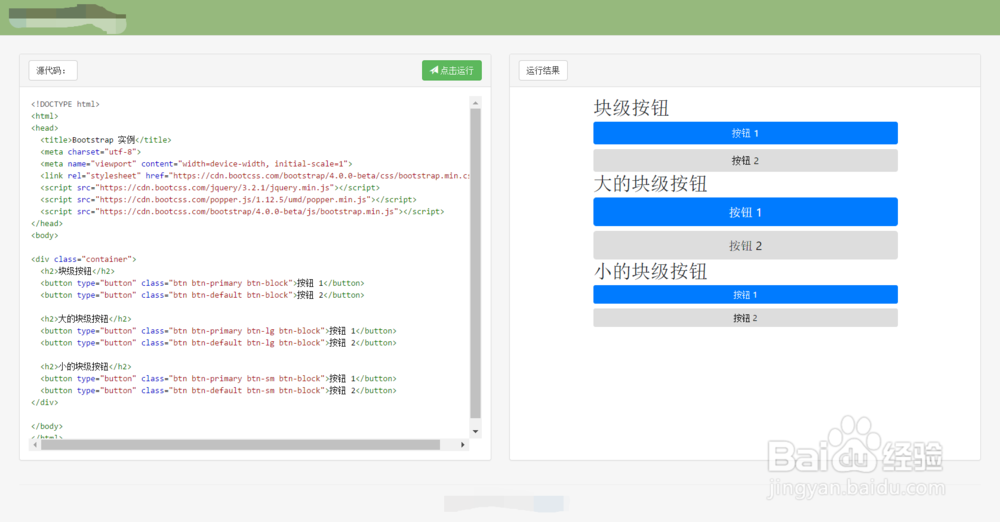Click the green 点击运行 run button

452,70
